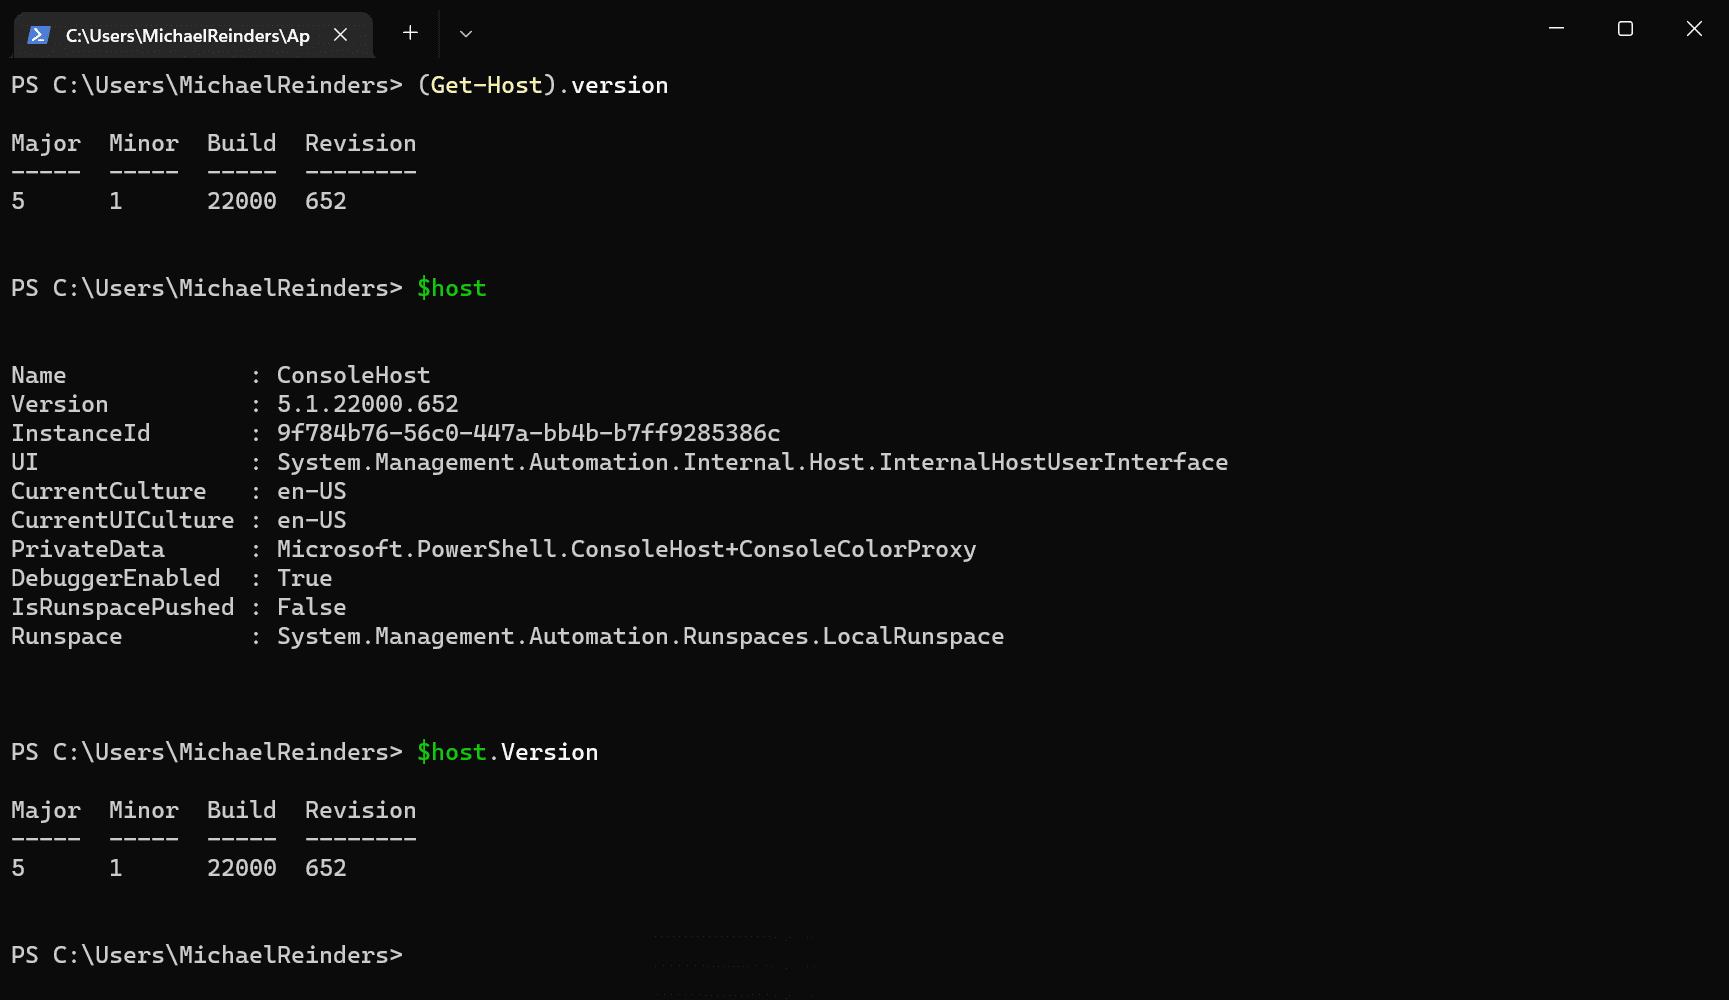The height and width of the screenshot is (1000, 1729).
Task: Minimize the Windows Terminal window
Action: pos(1555,29)
